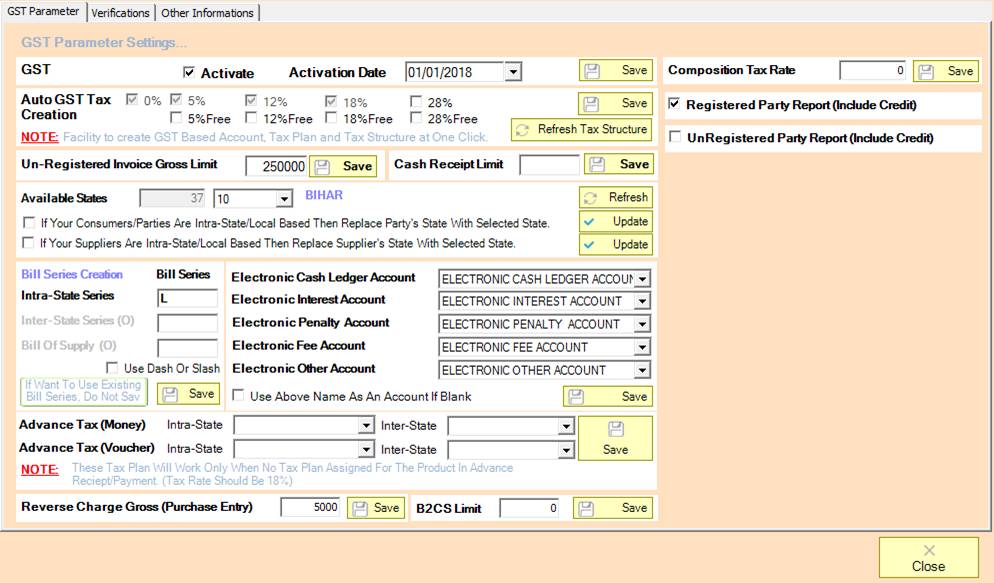Open Advance Tax (Money) Intra-State dropdown
The height and width of the screenshot is (583, 994).
[x=366, y=426]
